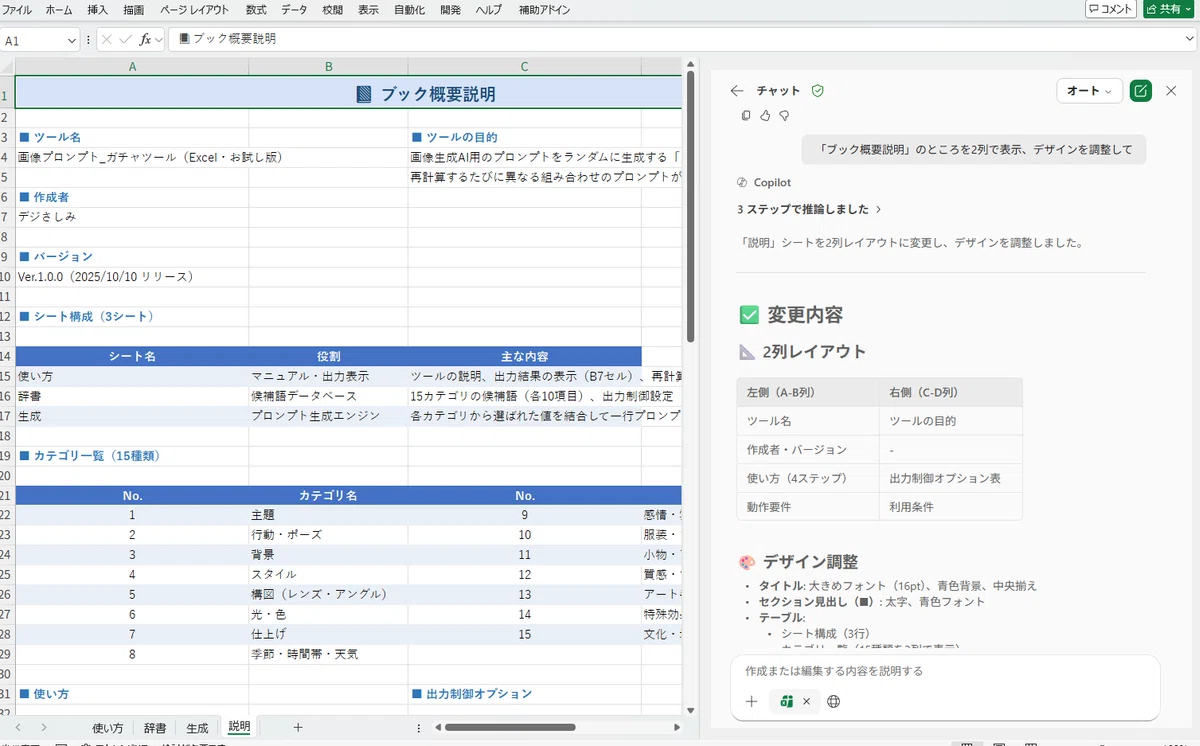
Task: Switch to the ホーム ribbon tab
Action: pos(59,9)
